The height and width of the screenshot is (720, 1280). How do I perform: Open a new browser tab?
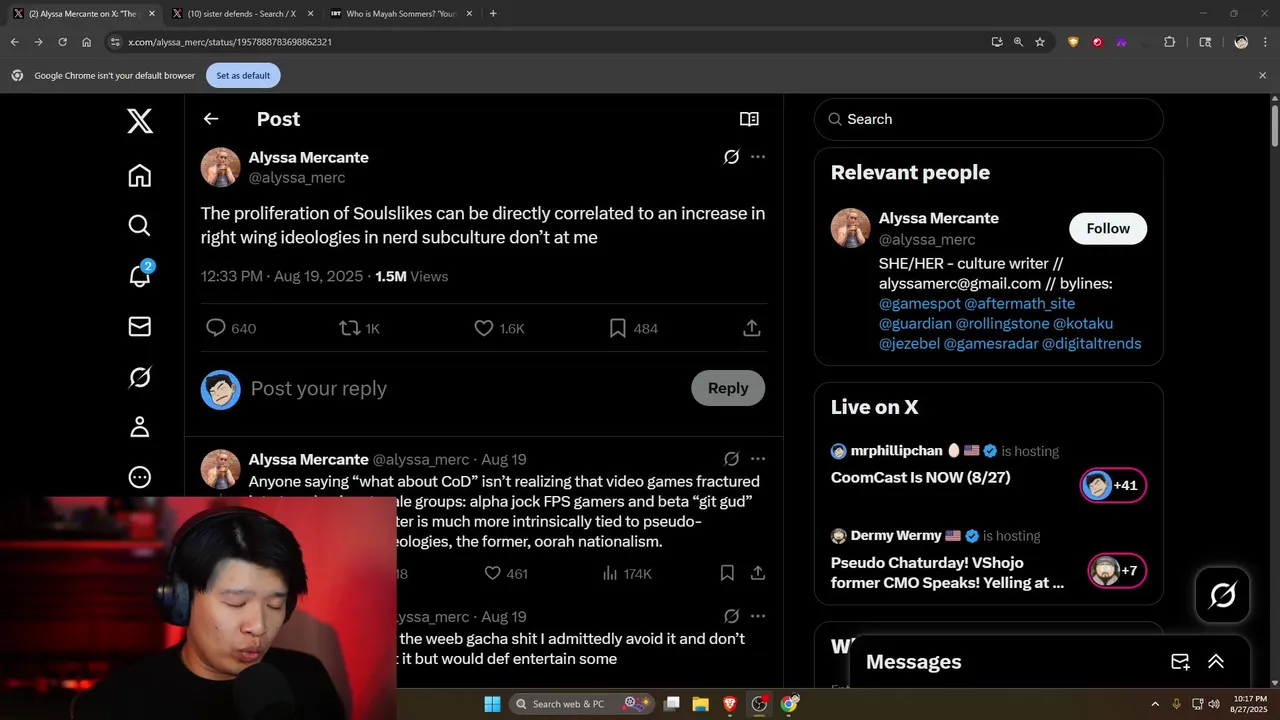493,14
